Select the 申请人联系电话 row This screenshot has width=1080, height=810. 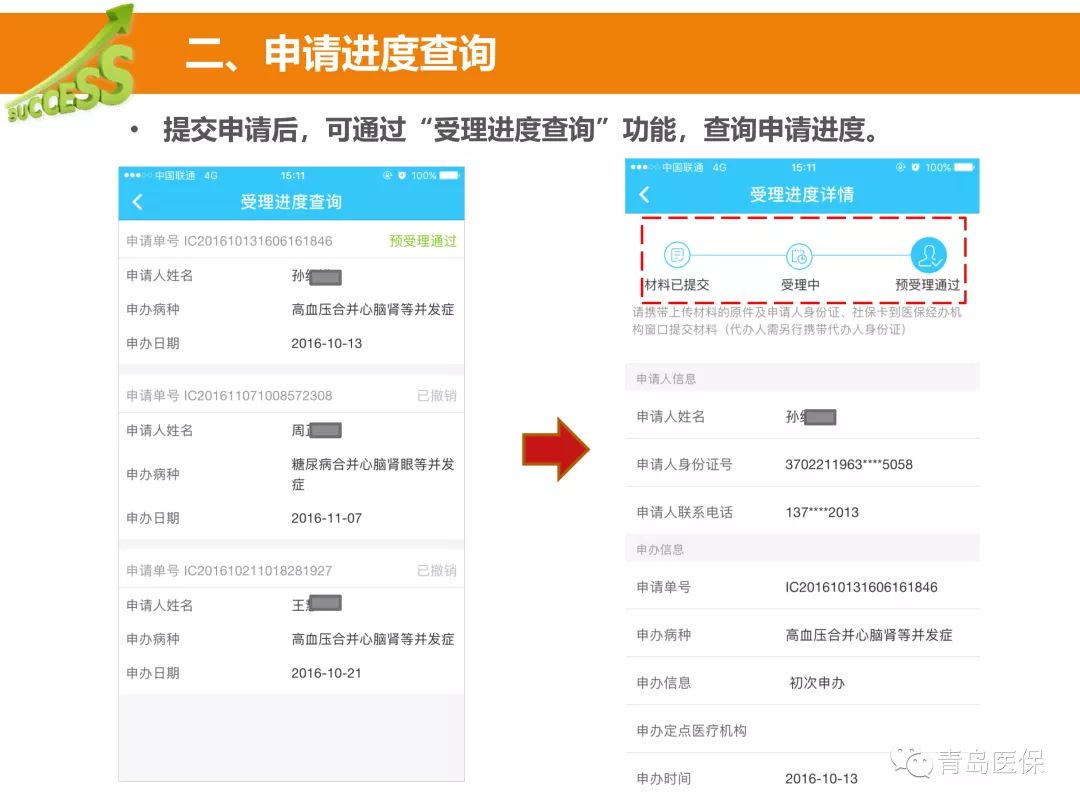tap(802, 512)
